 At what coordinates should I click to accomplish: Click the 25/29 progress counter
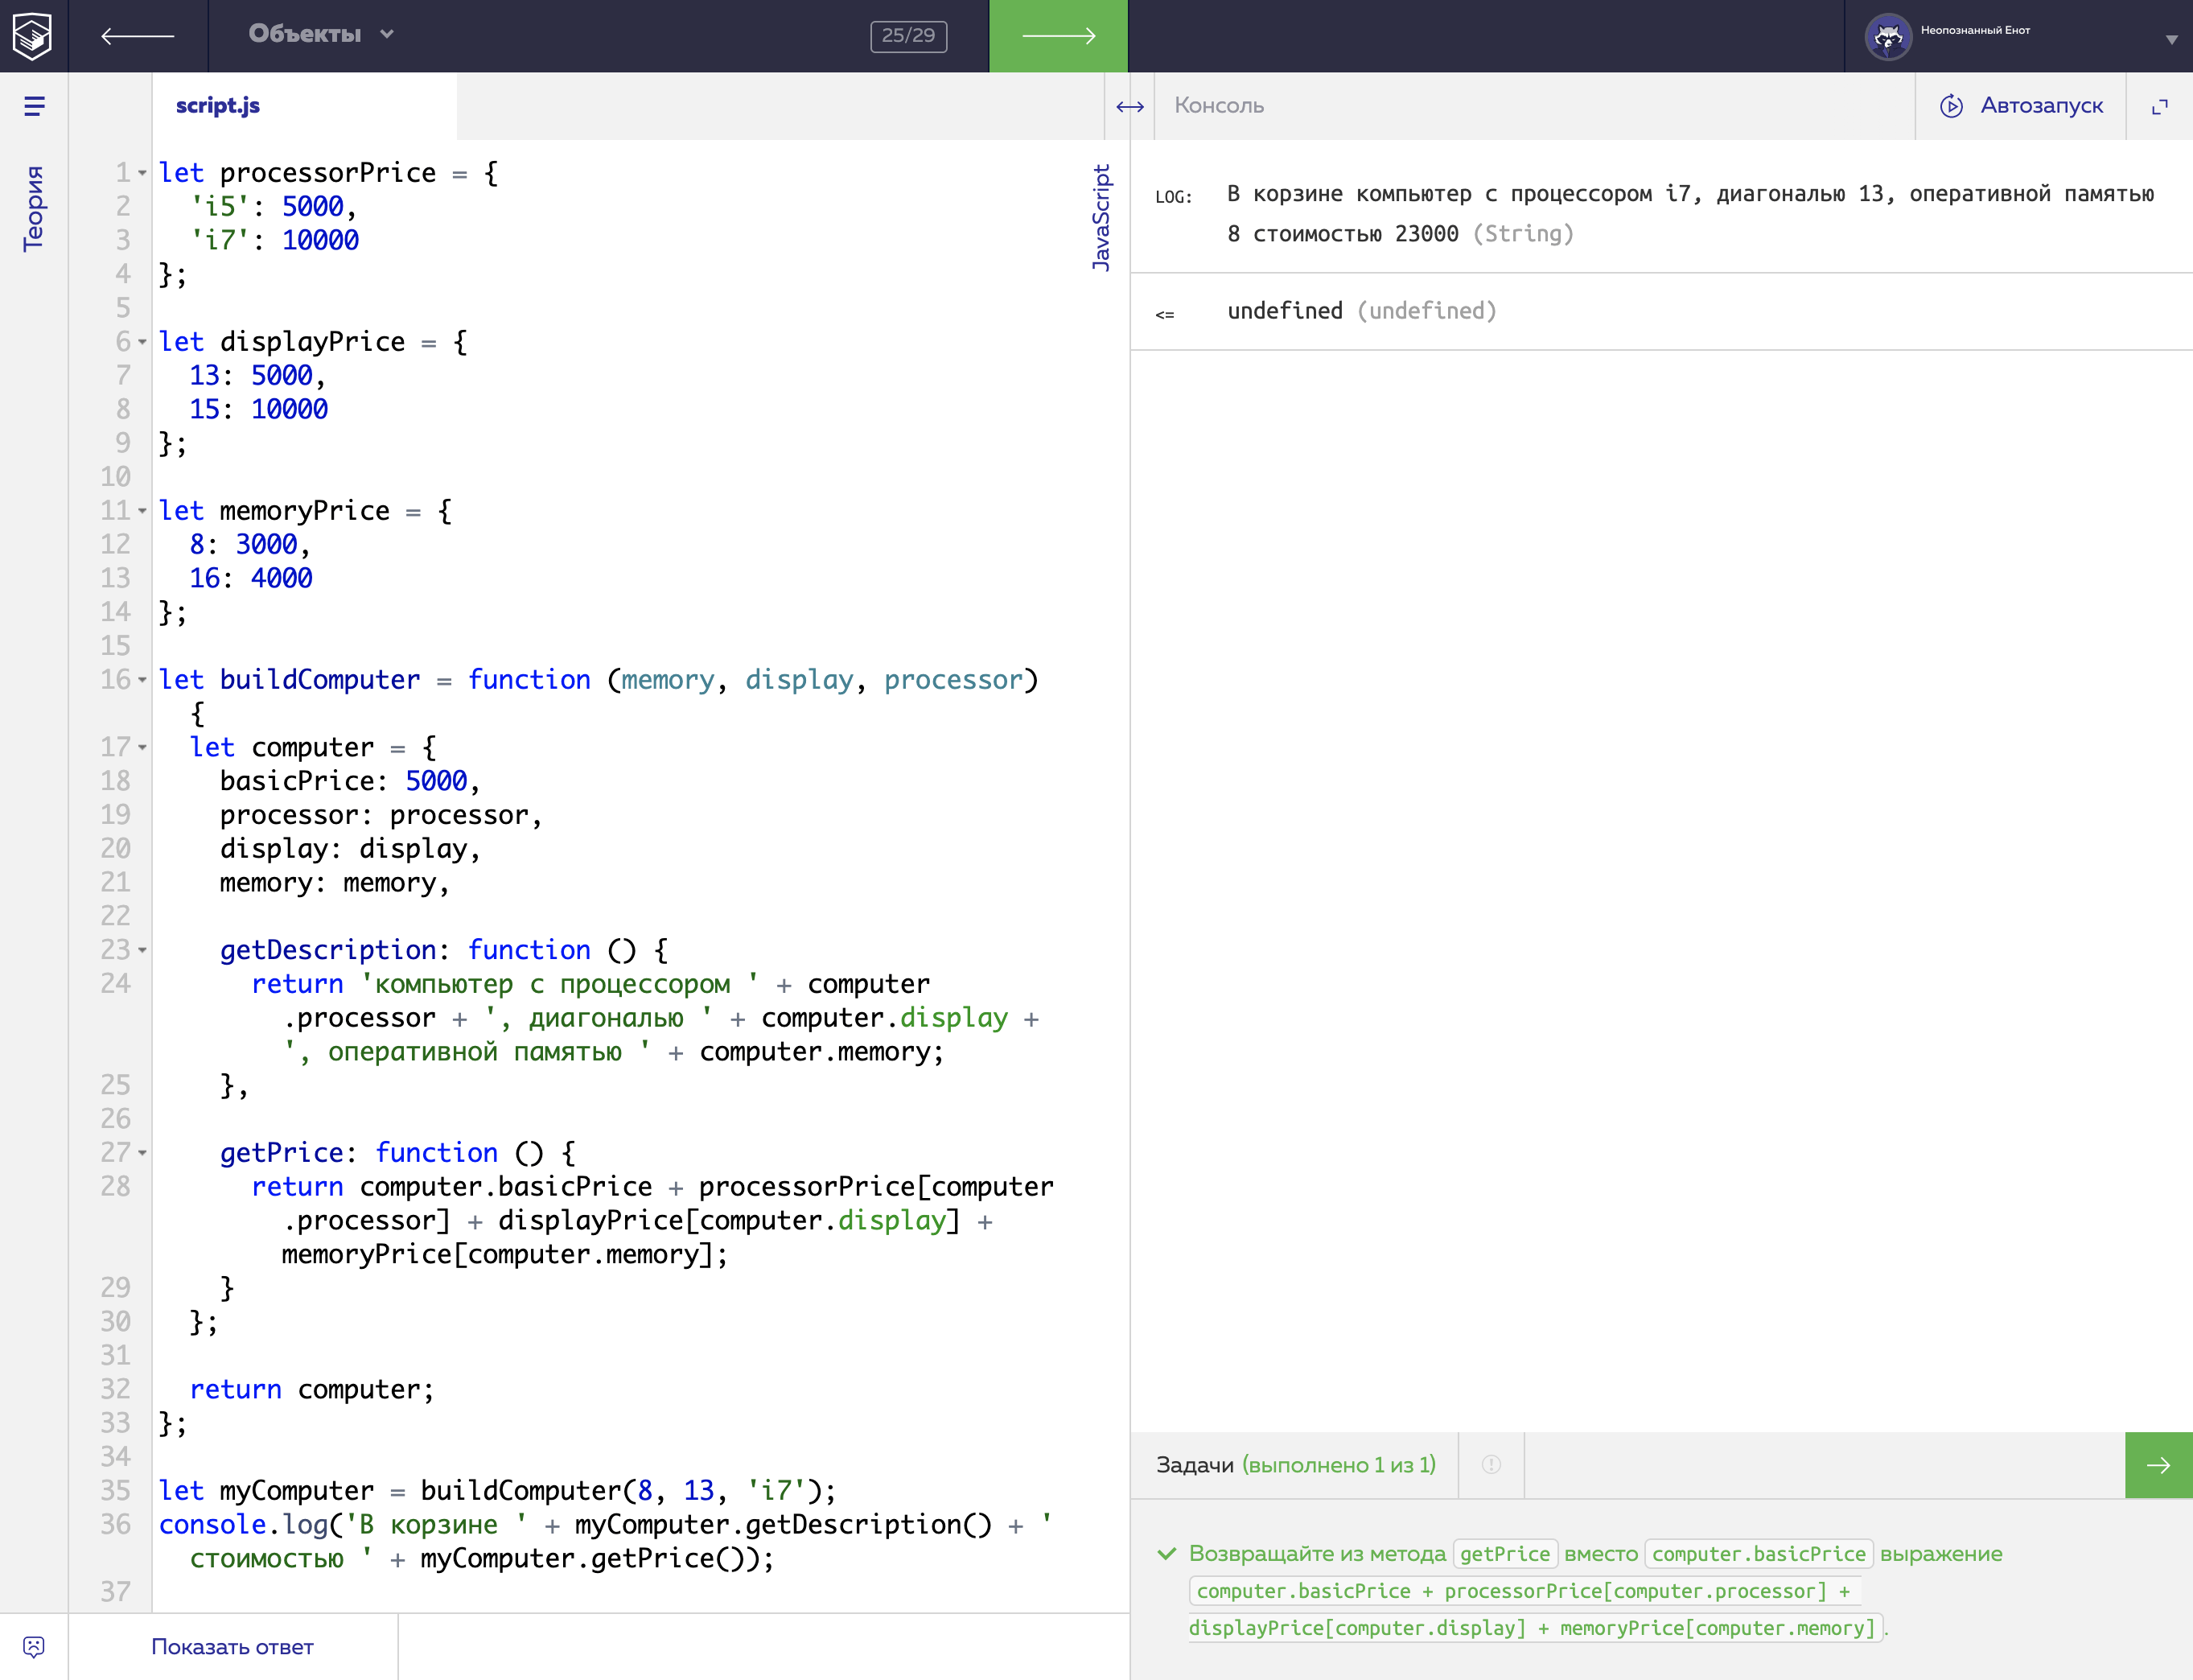click(908, 36)
